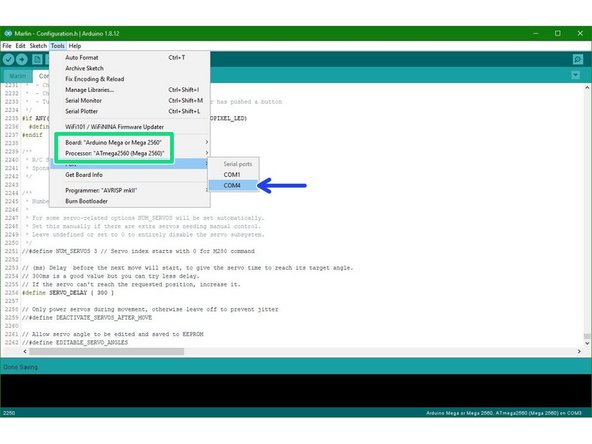The width and height of the screenshot is (592, 444).
Task: Click vertical scrollbar down arrow
Action: tap(587, 343)
